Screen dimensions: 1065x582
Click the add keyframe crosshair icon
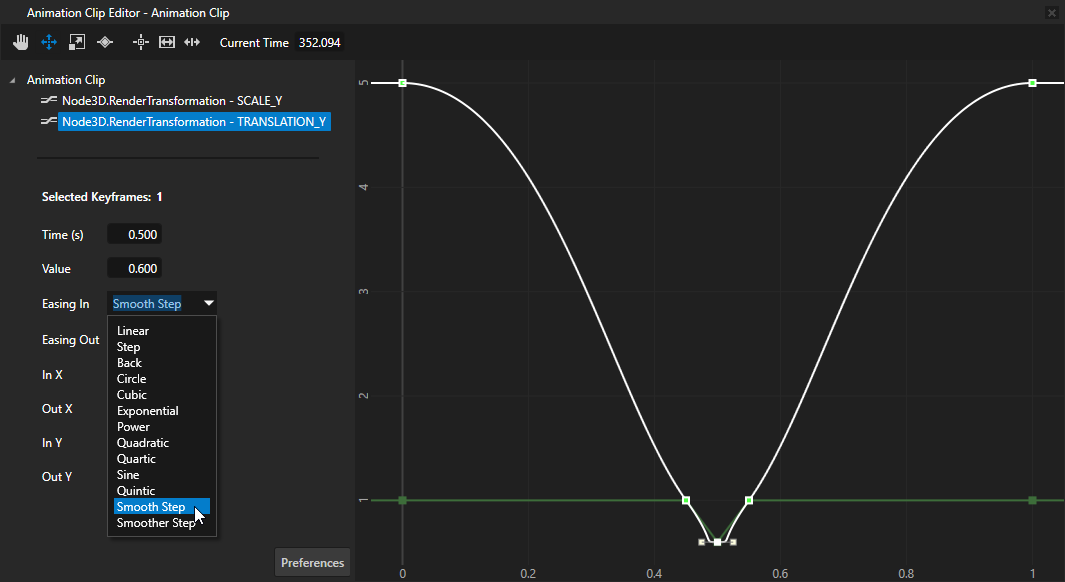pyautogui.click(x=140, y=42)
